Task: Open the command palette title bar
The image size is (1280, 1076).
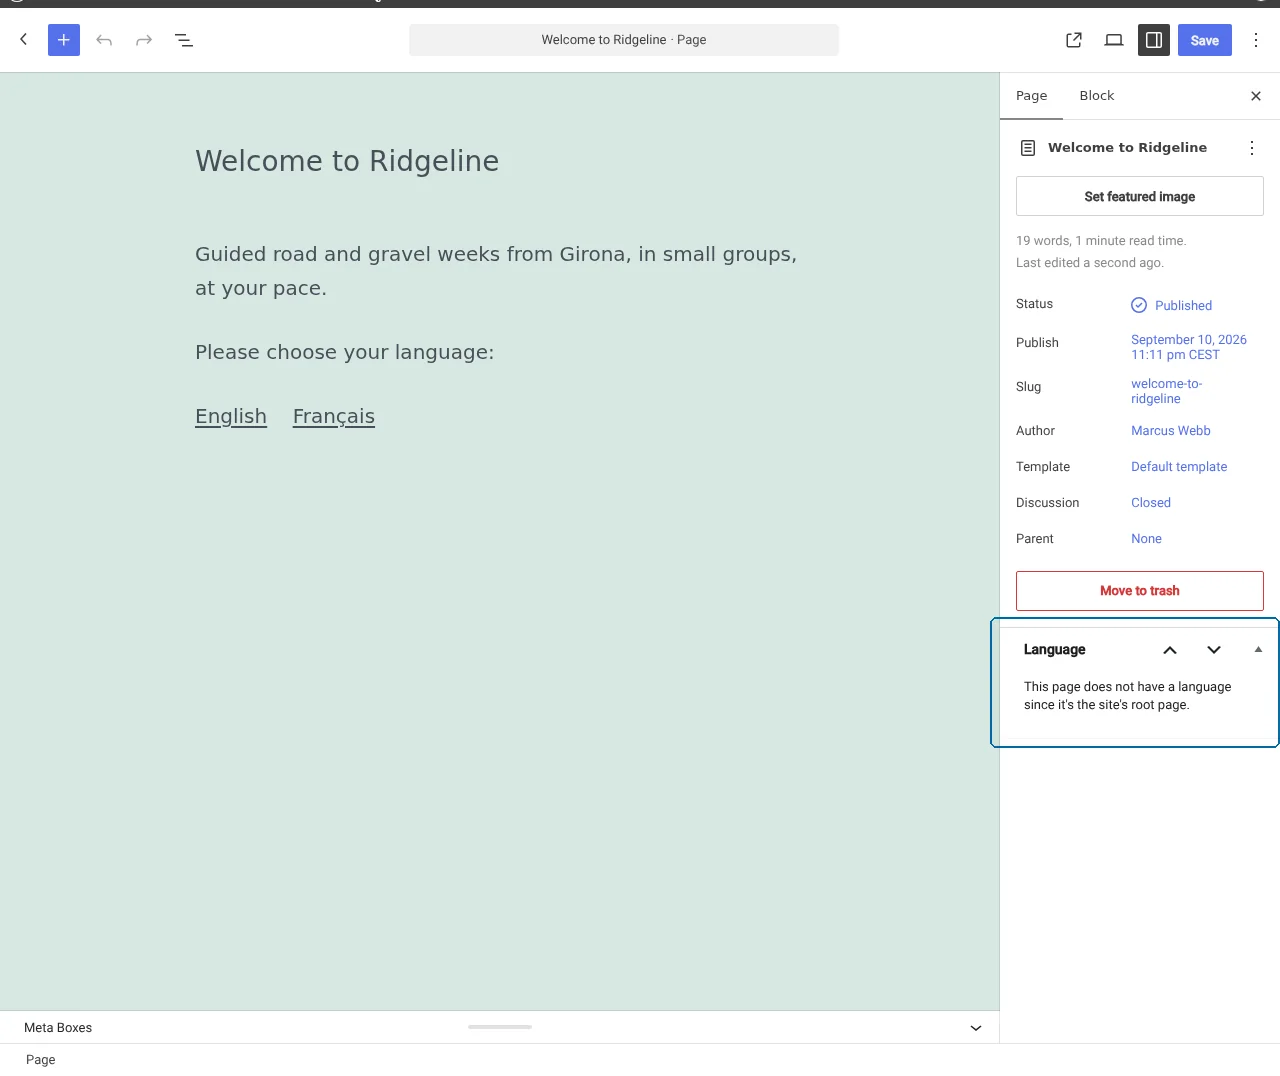Action: [624, 40]
